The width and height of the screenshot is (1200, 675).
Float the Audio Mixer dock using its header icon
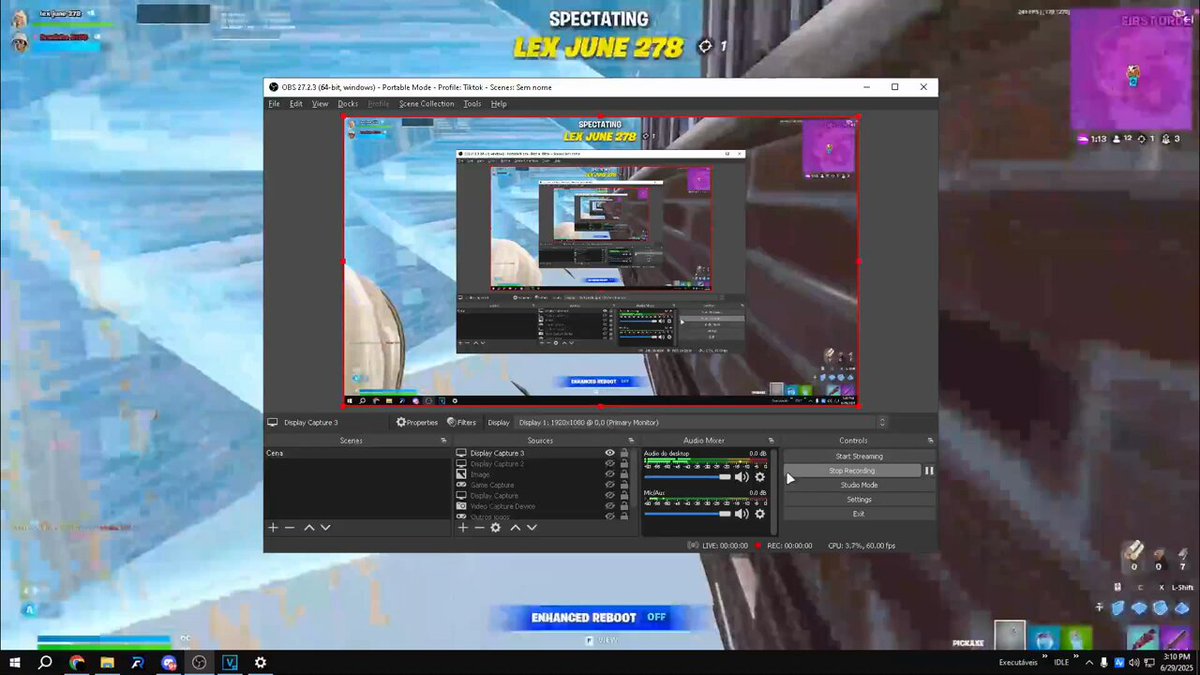770,440
